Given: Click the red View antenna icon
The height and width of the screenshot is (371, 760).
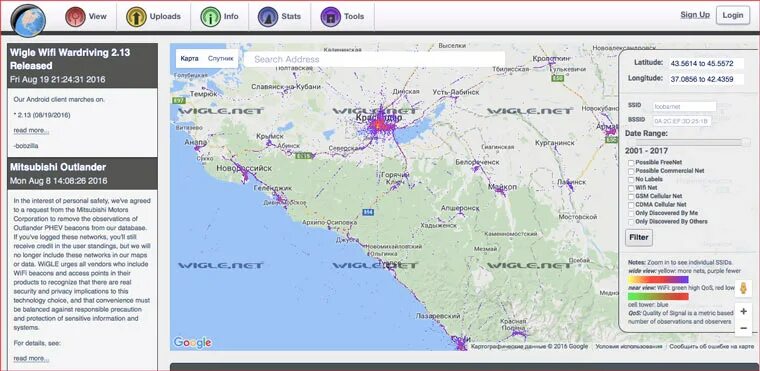Looking at the screenshot, I should coord(75,16).
